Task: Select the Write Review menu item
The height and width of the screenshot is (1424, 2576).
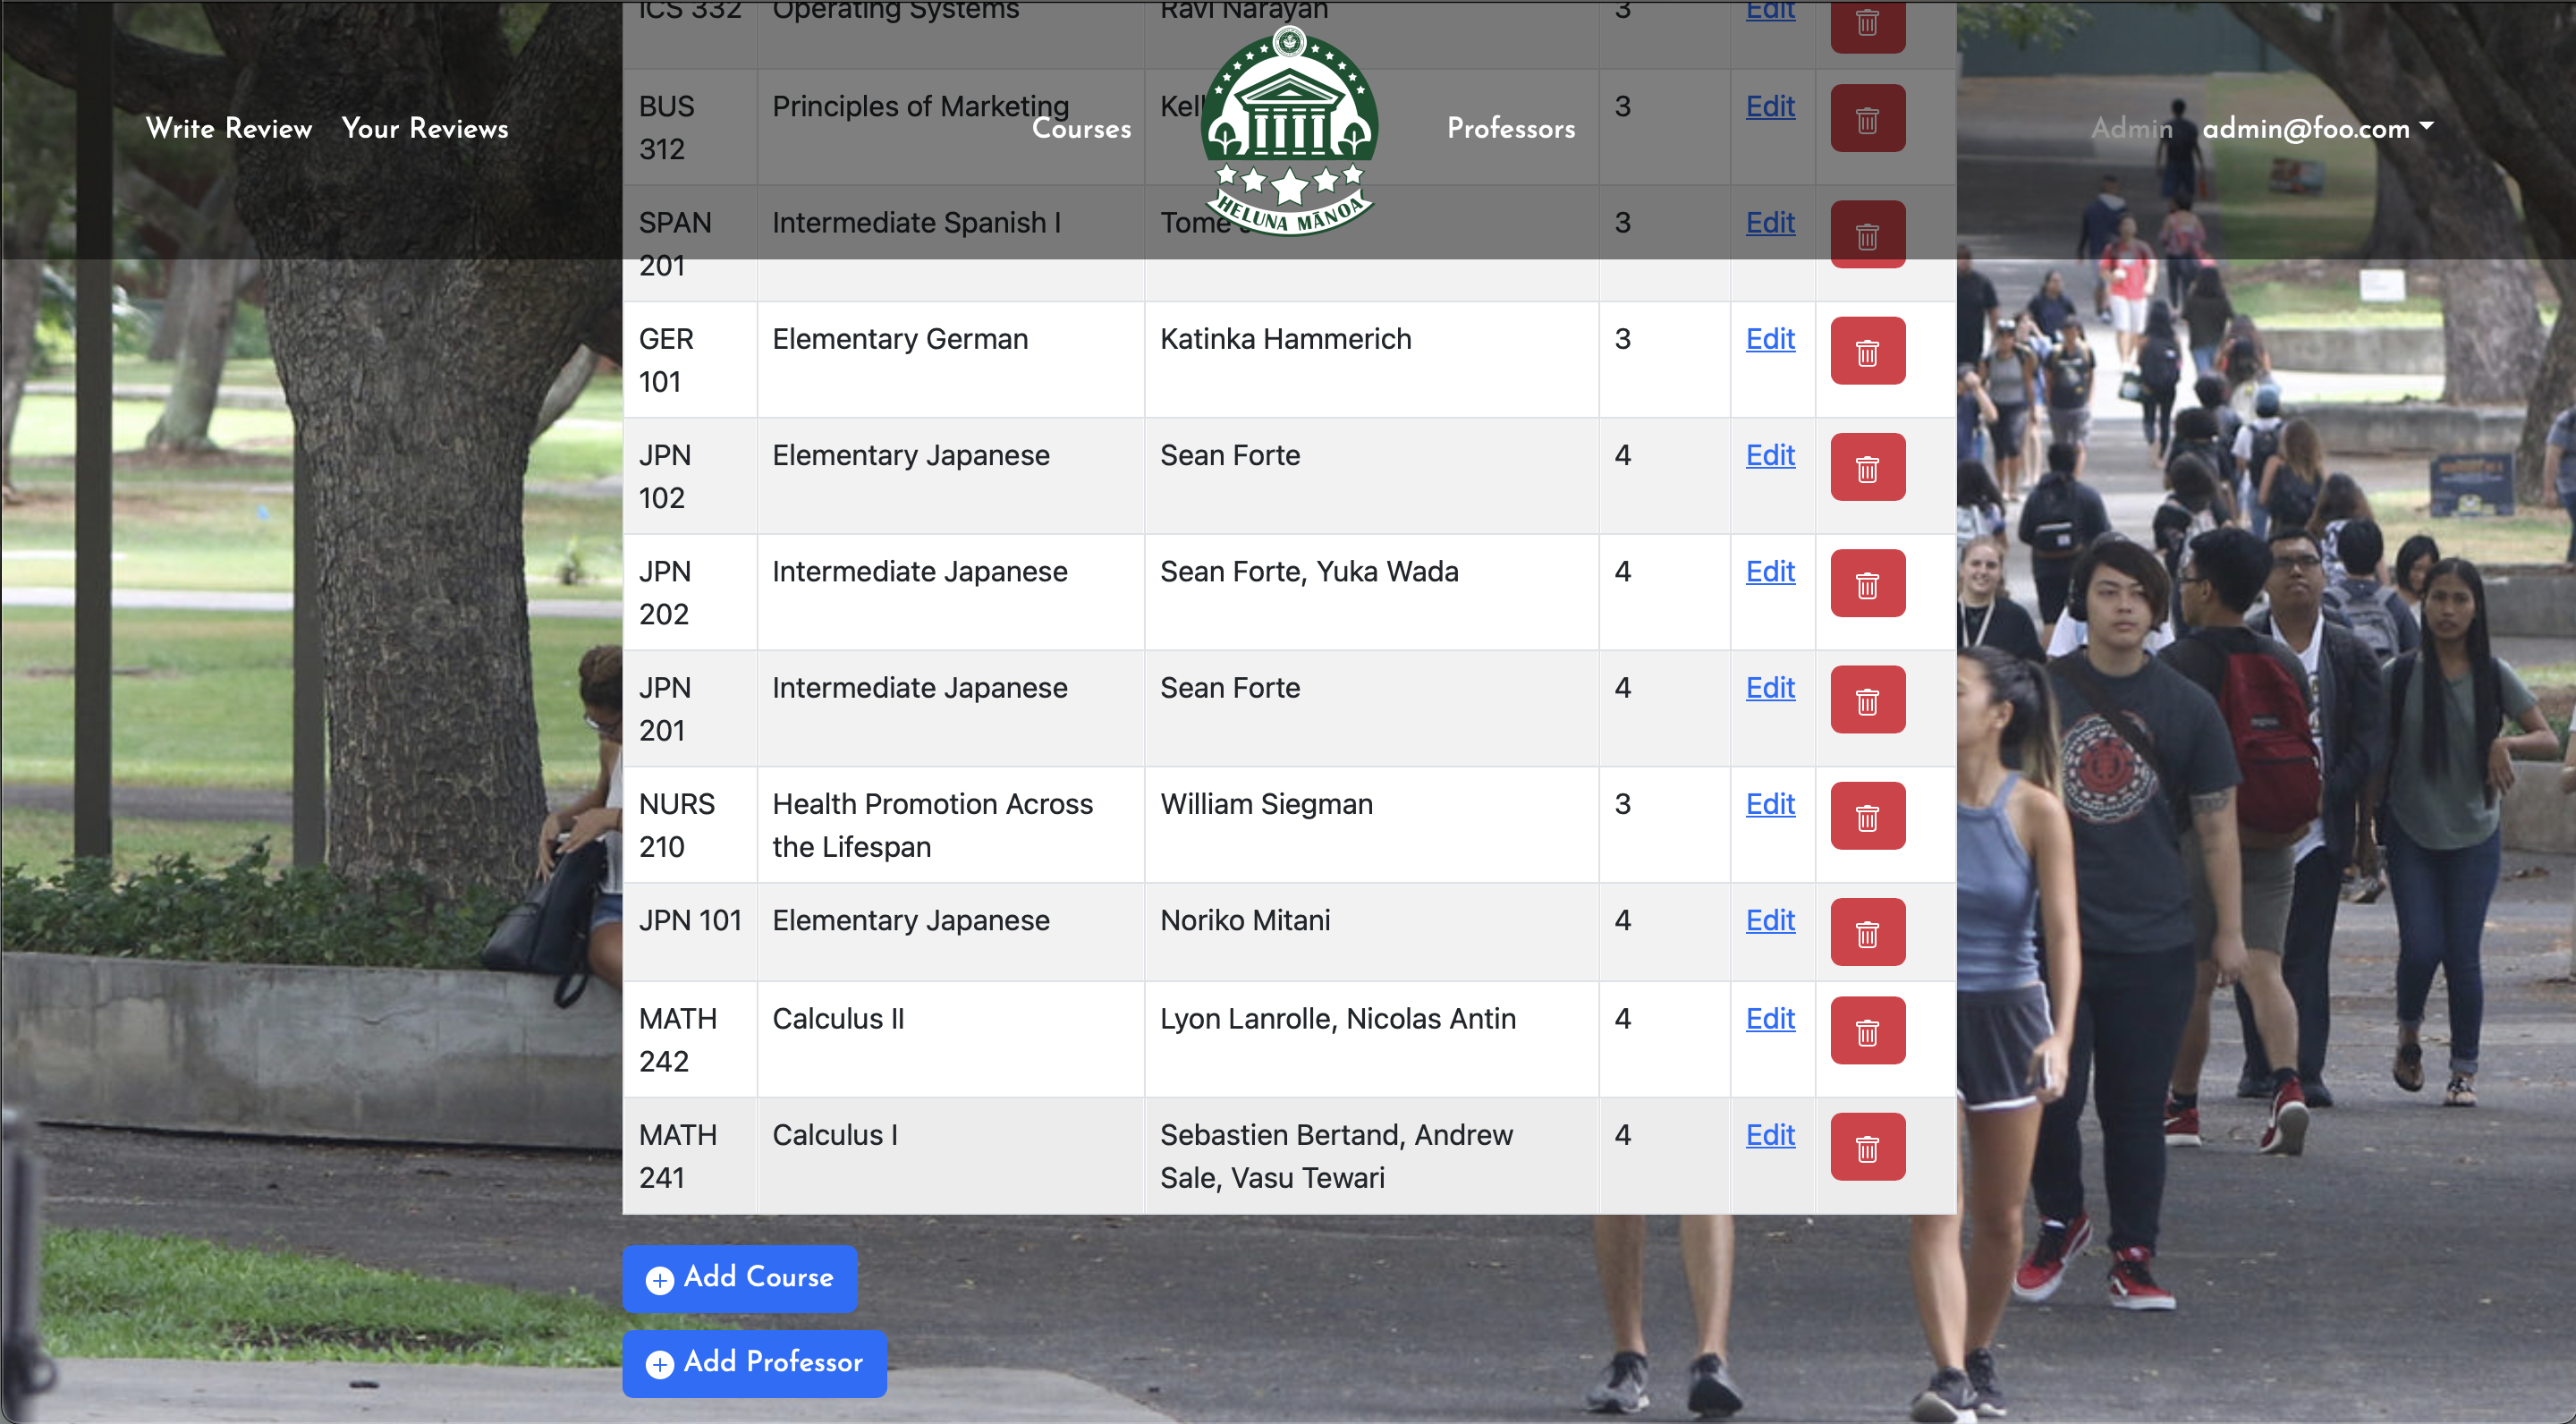Action: point(230,128)
